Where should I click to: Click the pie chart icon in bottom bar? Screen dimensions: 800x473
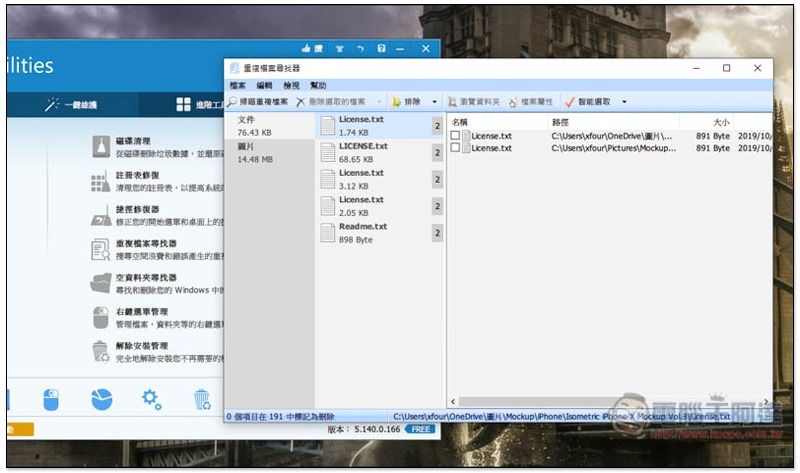point(101,400)
